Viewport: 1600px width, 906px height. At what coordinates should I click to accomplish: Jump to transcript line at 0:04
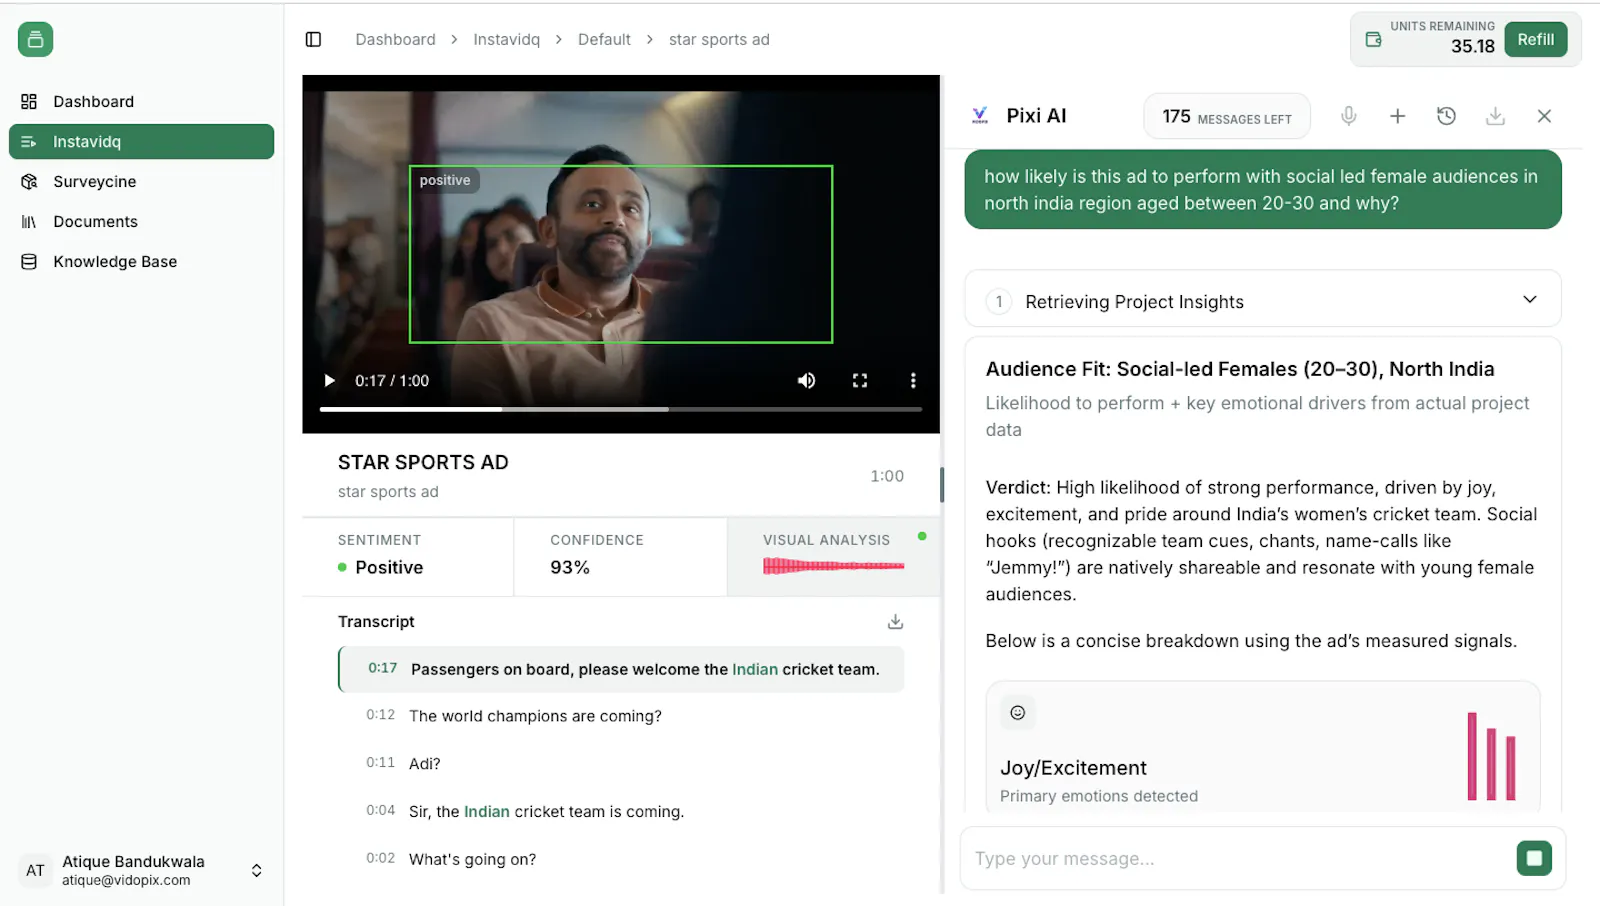click(x=621, y=811)
